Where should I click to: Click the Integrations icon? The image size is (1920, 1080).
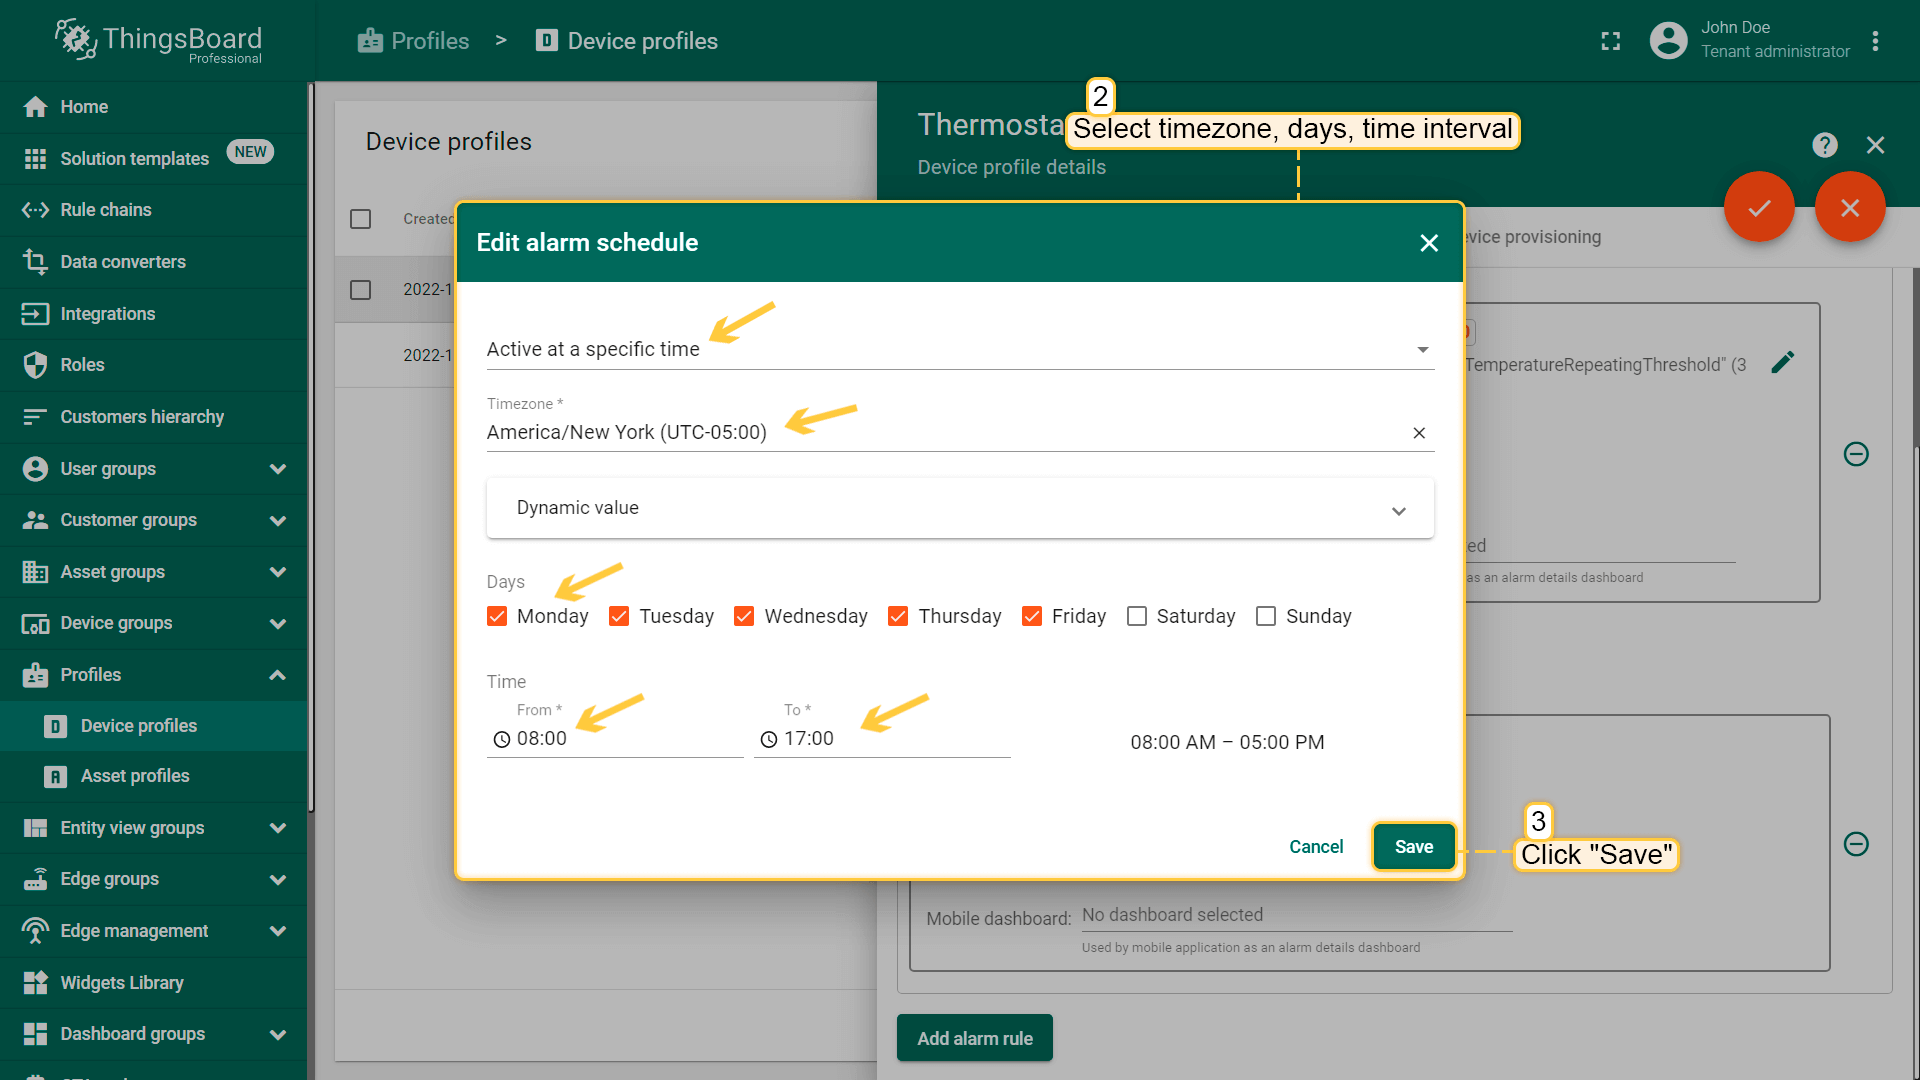pos(35,314)
